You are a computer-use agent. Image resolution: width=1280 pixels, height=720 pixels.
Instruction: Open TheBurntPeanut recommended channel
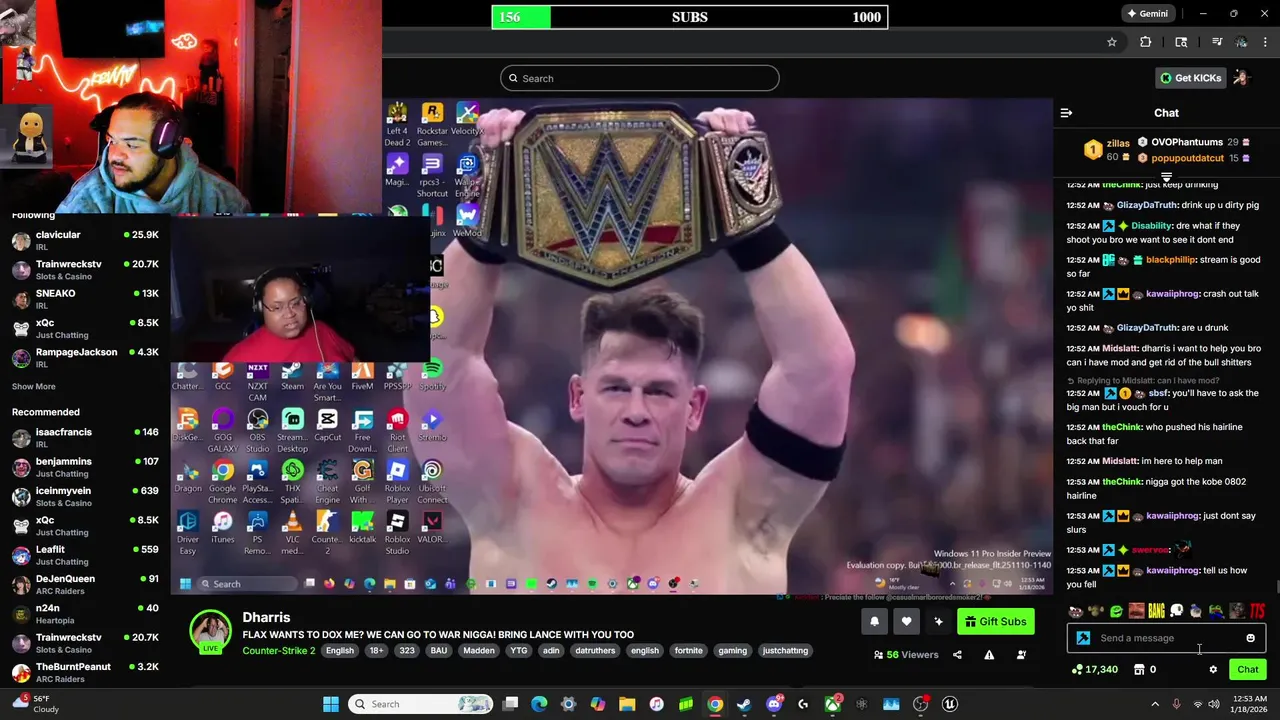(x=85, y=672)
